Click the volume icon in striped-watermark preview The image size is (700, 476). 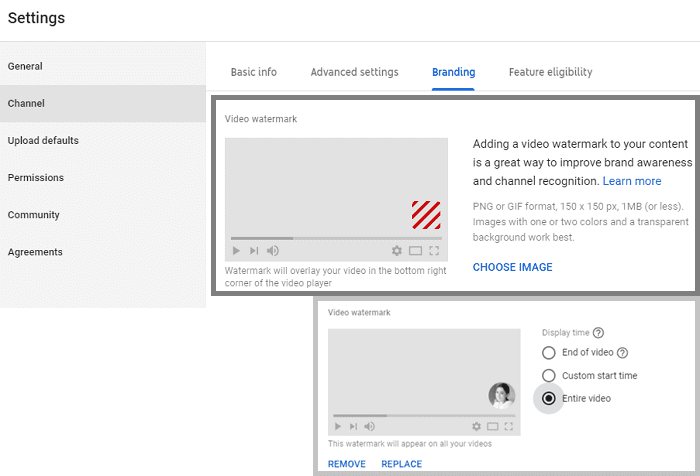pos(273,251)
